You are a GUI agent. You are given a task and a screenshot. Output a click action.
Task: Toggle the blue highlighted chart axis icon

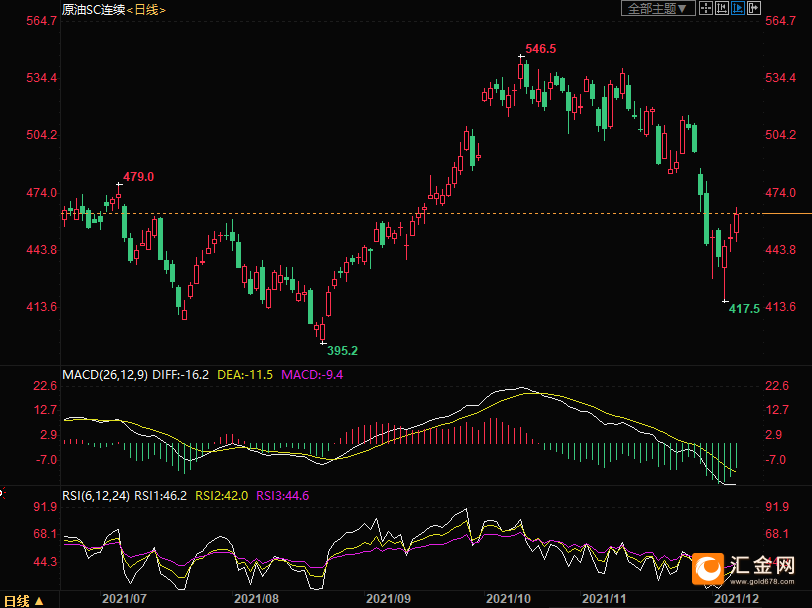pyautogui.click(x=738, y=9)
